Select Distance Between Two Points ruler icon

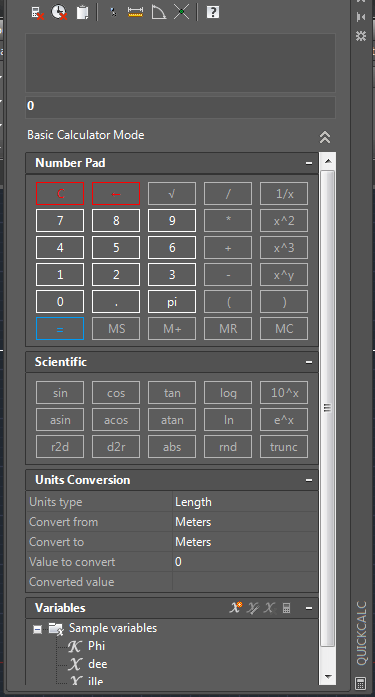click(x=136, y=12)
